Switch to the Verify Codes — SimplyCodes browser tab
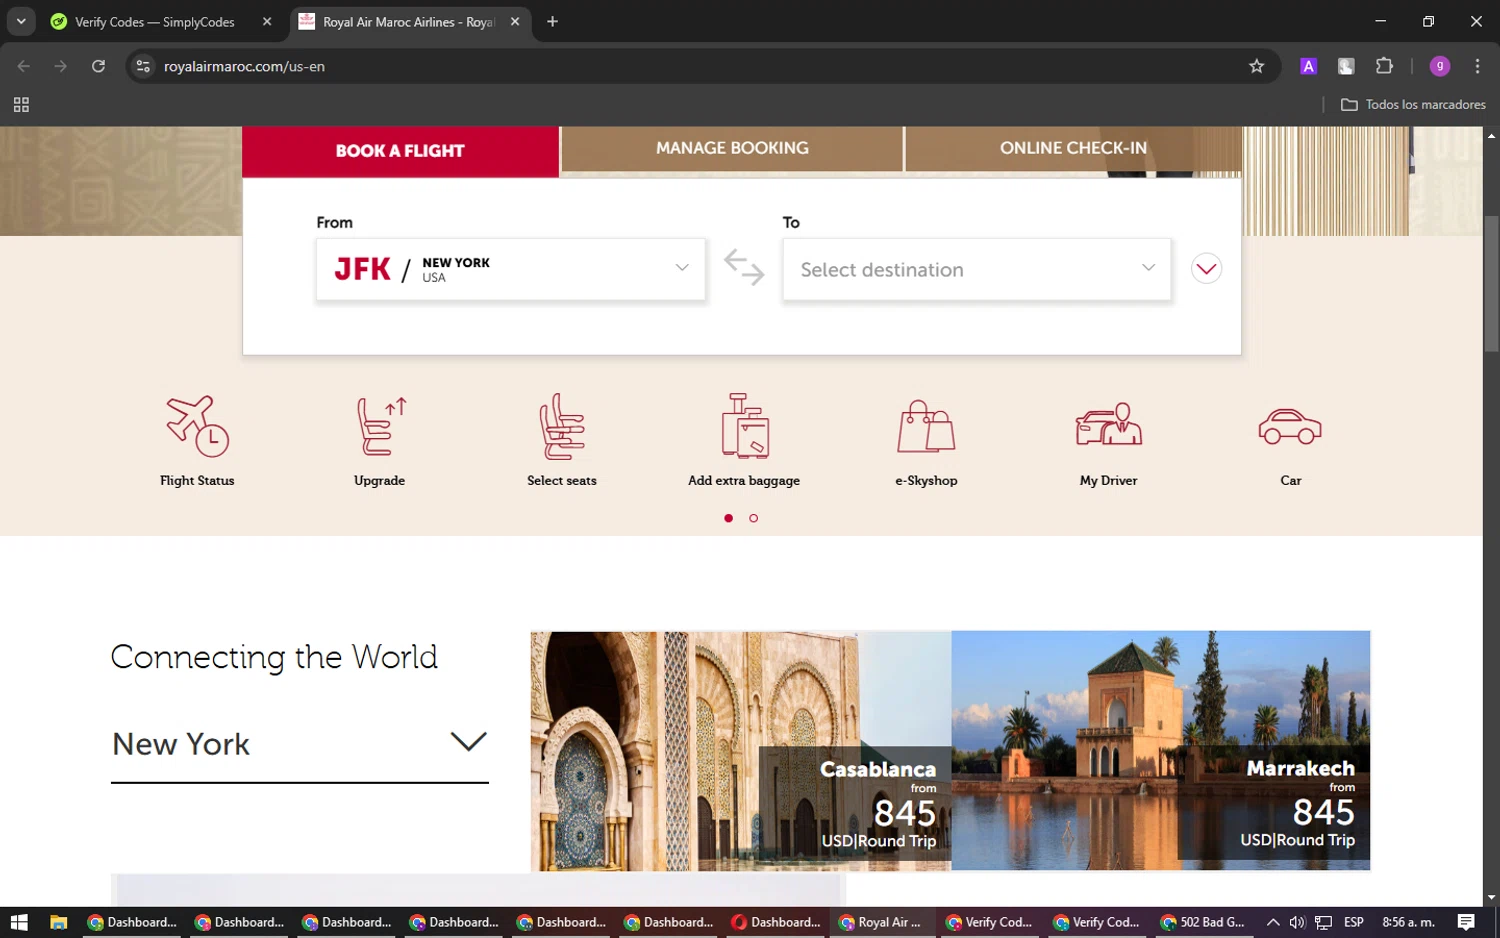1500x938 pixels. (x=154, y=22)
